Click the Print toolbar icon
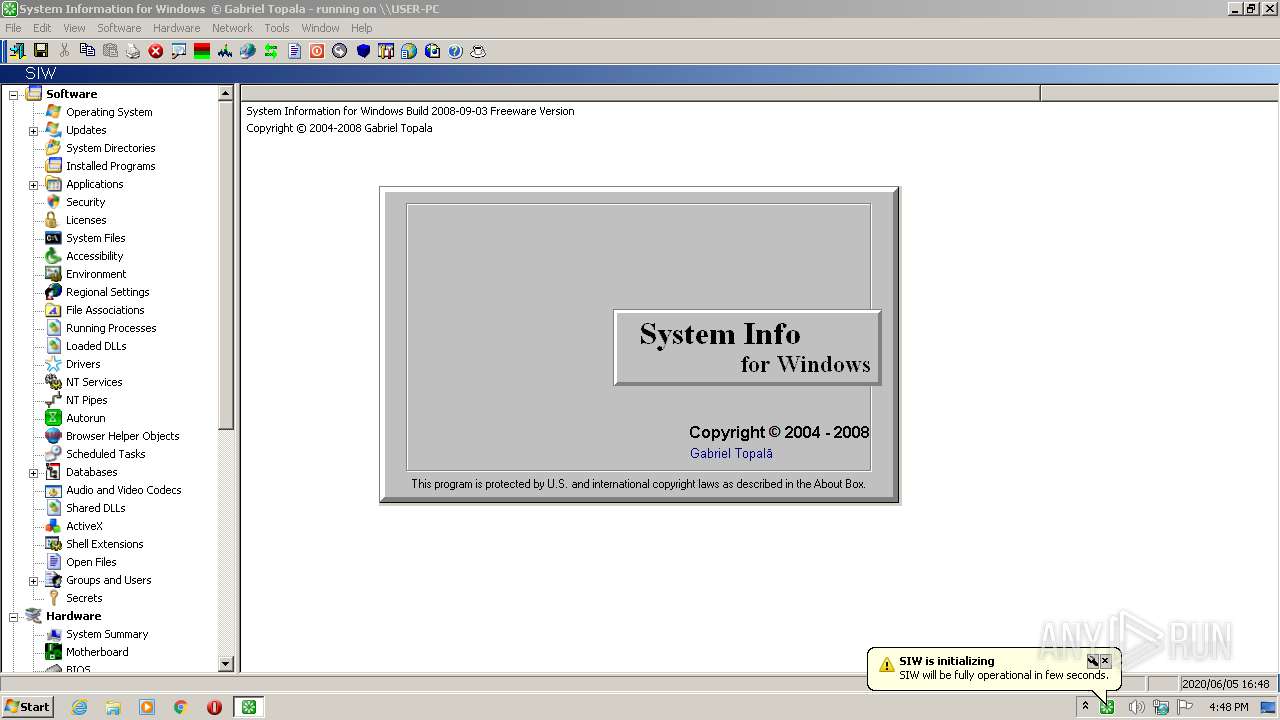 click(133, 50)
